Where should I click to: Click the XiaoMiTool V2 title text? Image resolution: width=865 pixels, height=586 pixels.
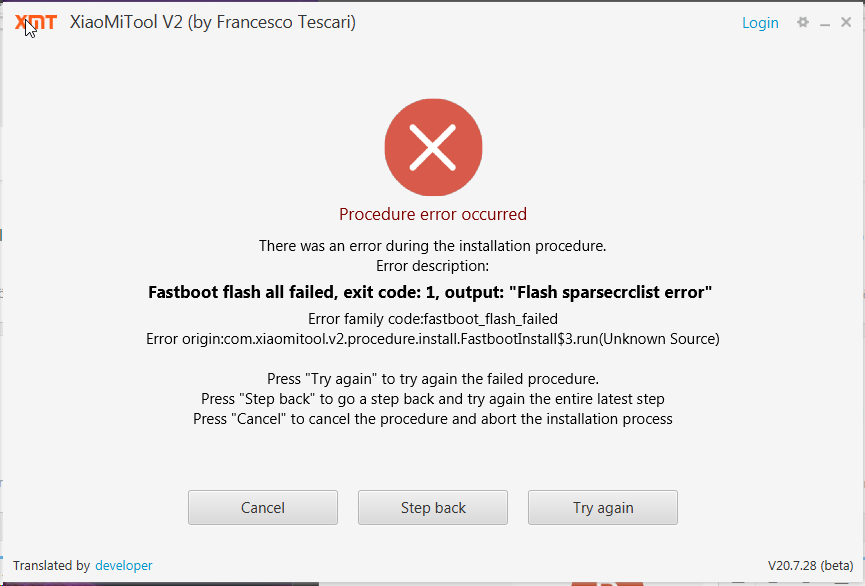point(213,22)
